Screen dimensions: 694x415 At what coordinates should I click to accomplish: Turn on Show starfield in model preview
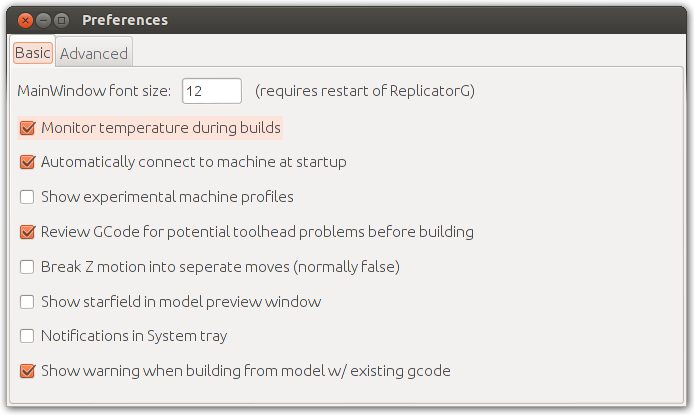[27, 302]
